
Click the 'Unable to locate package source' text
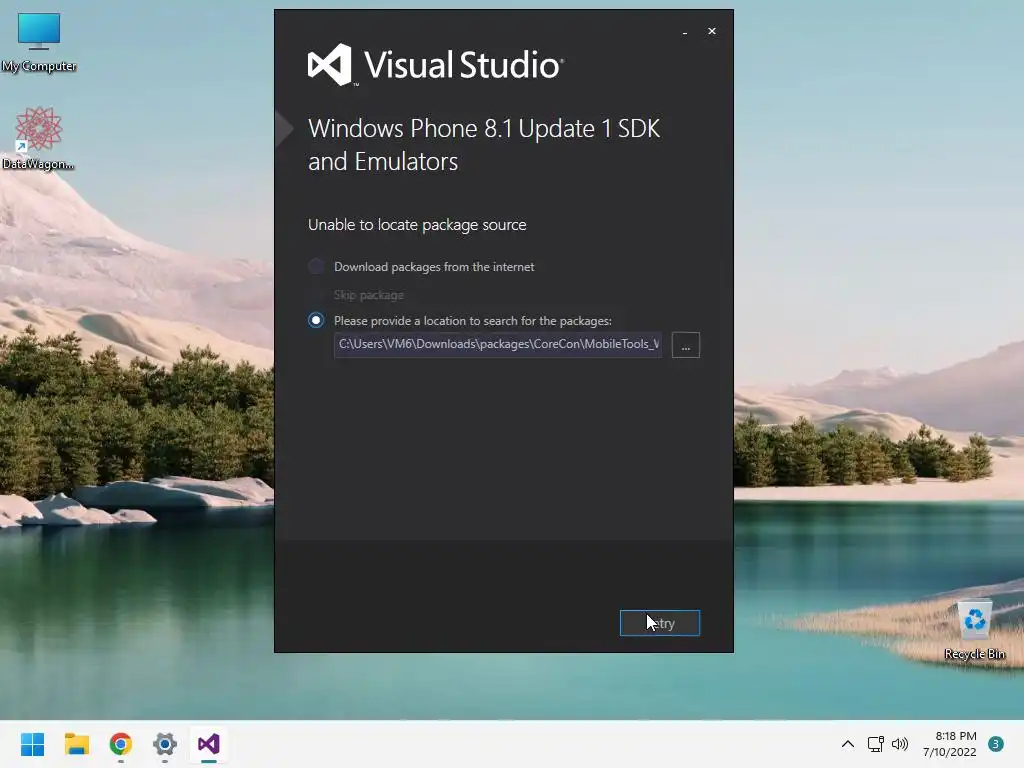click(417, 225)
